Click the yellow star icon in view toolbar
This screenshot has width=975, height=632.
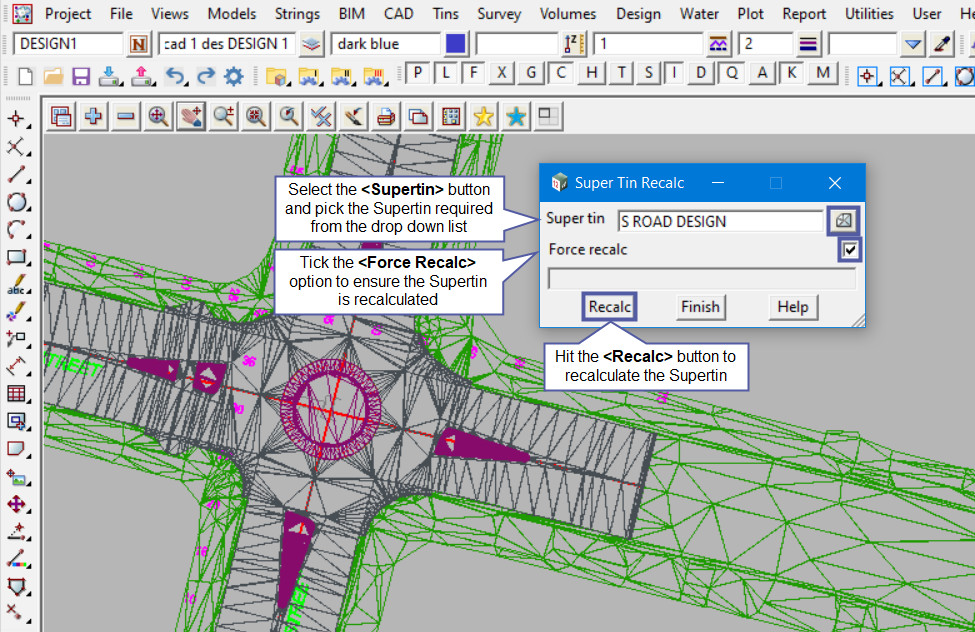(483, 116)
